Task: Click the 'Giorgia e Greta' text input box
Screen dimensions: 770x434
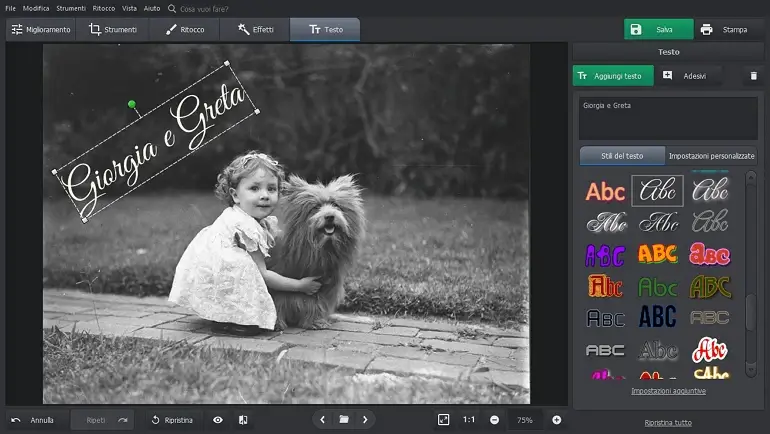Action: pos(668,118)
